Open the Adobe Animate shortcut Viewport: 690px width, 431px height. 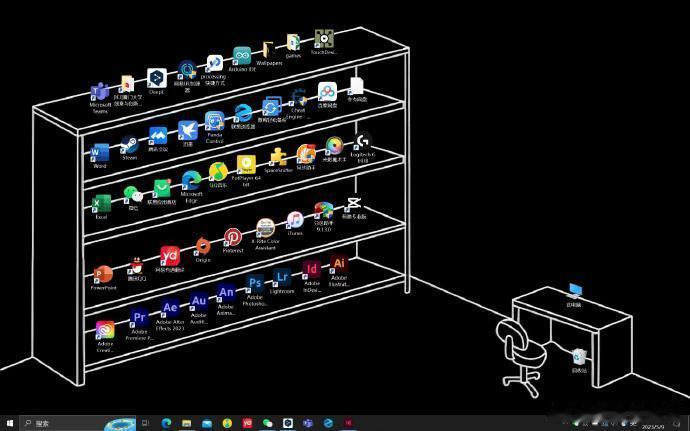[x=226, y=293]
